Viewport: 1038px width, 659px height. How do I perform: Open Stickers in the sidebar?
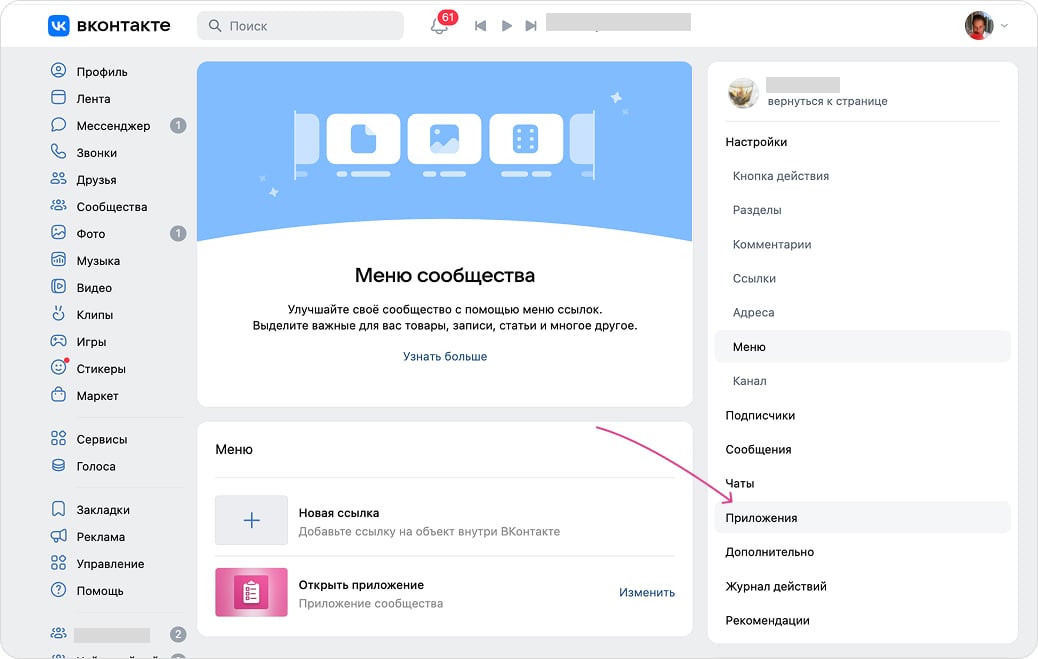(x=101, y=369)
